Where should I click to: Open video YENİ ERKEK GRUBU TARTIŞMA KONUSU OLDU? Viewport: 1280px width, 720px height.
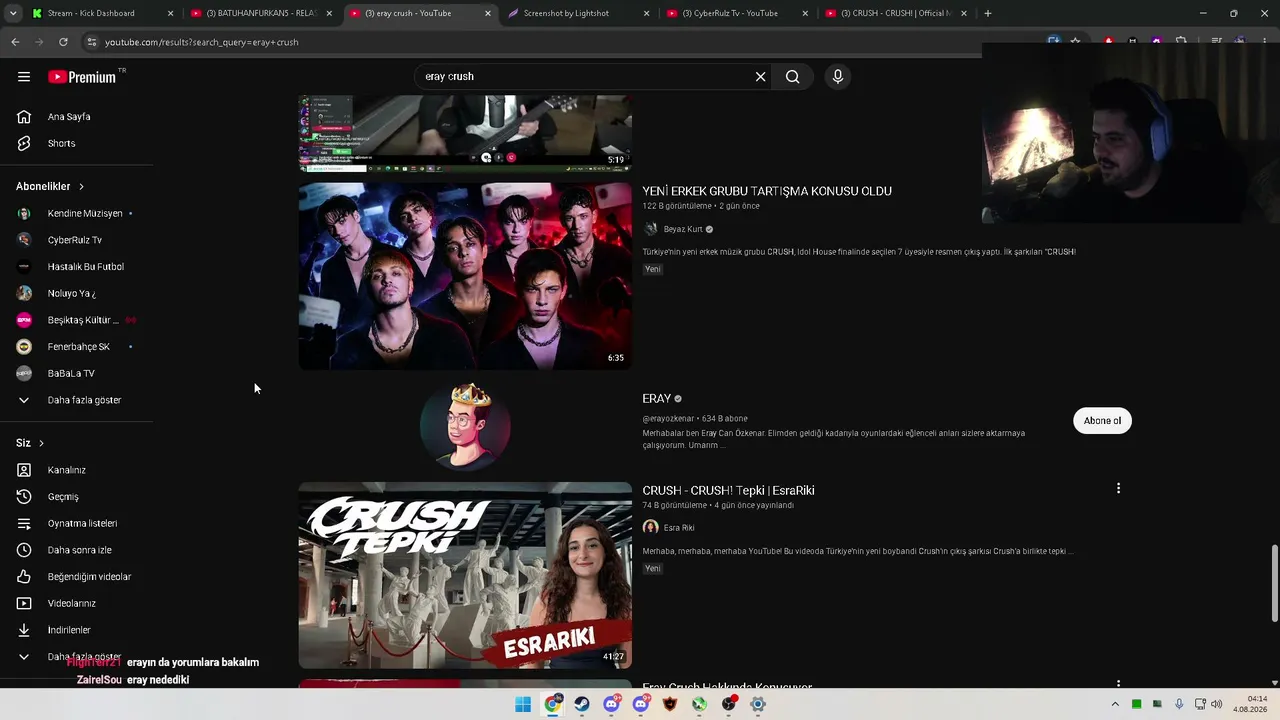tap(767, 191)
